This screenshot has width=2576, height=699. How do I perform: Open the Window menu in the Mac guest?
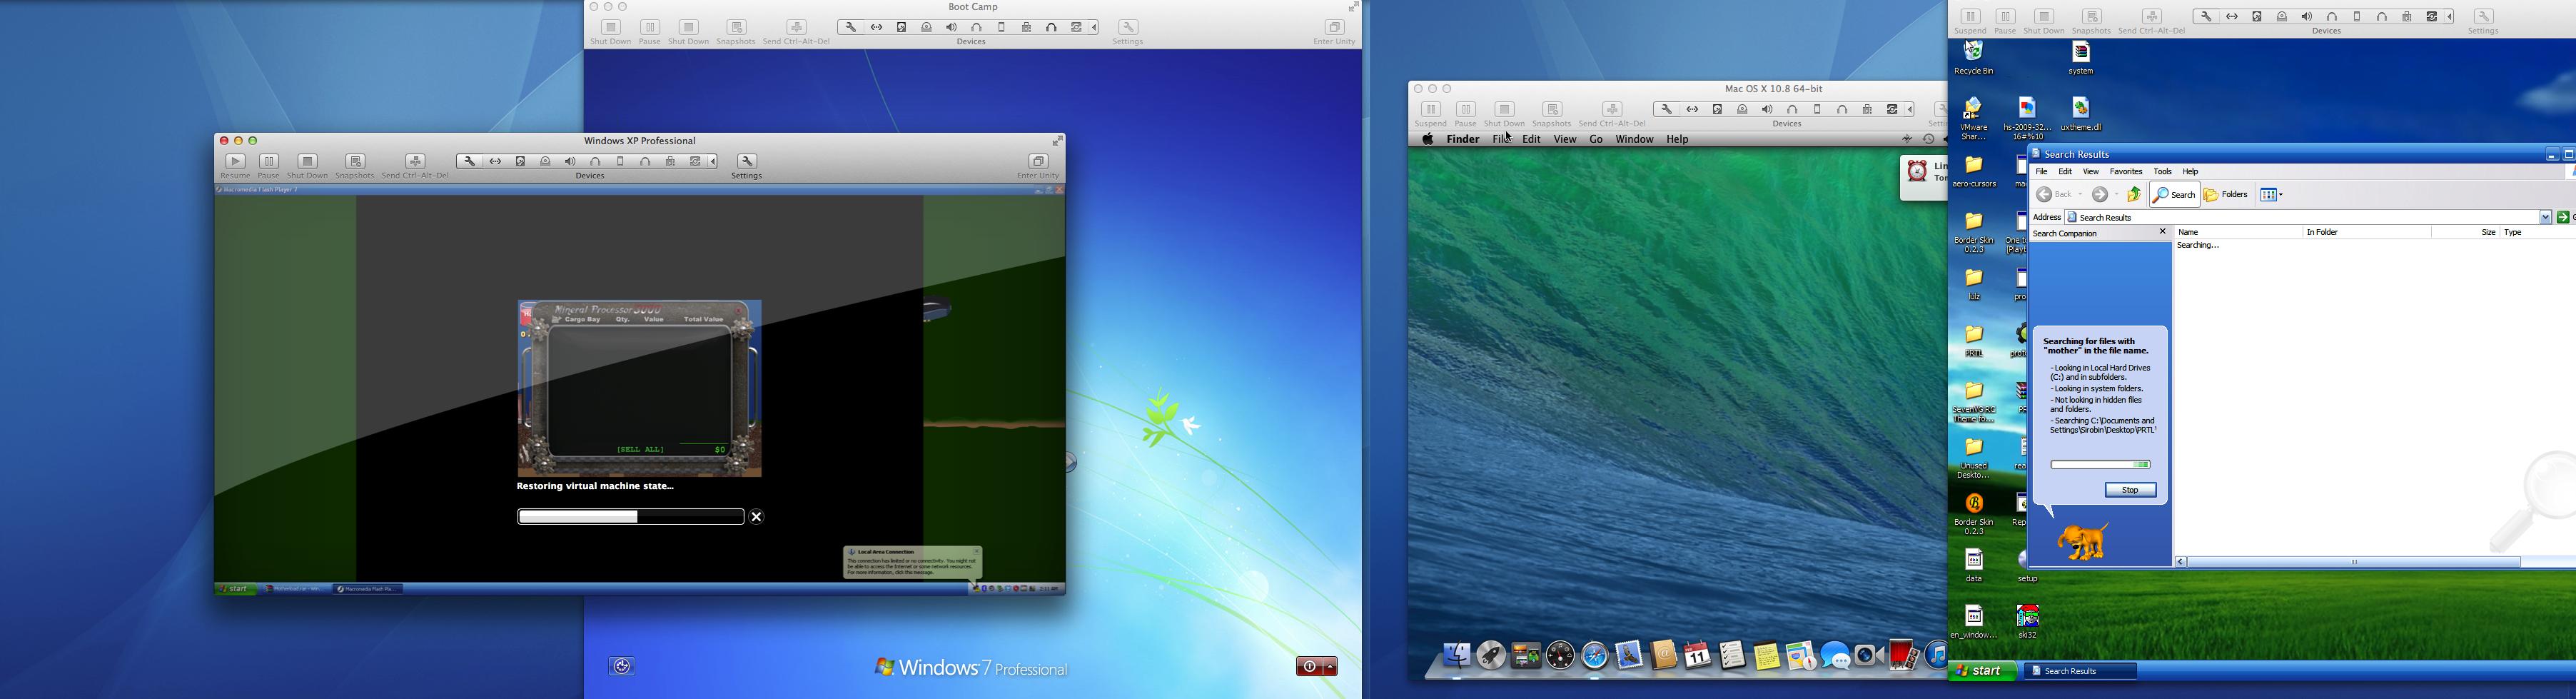tap(1635, 140)
